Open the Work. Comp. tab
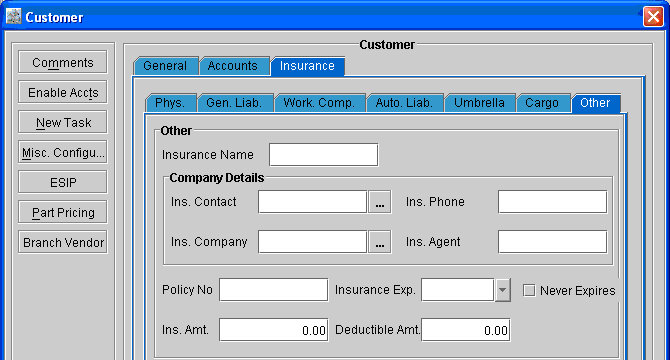670x360 pixels. (x=319, y=103)
